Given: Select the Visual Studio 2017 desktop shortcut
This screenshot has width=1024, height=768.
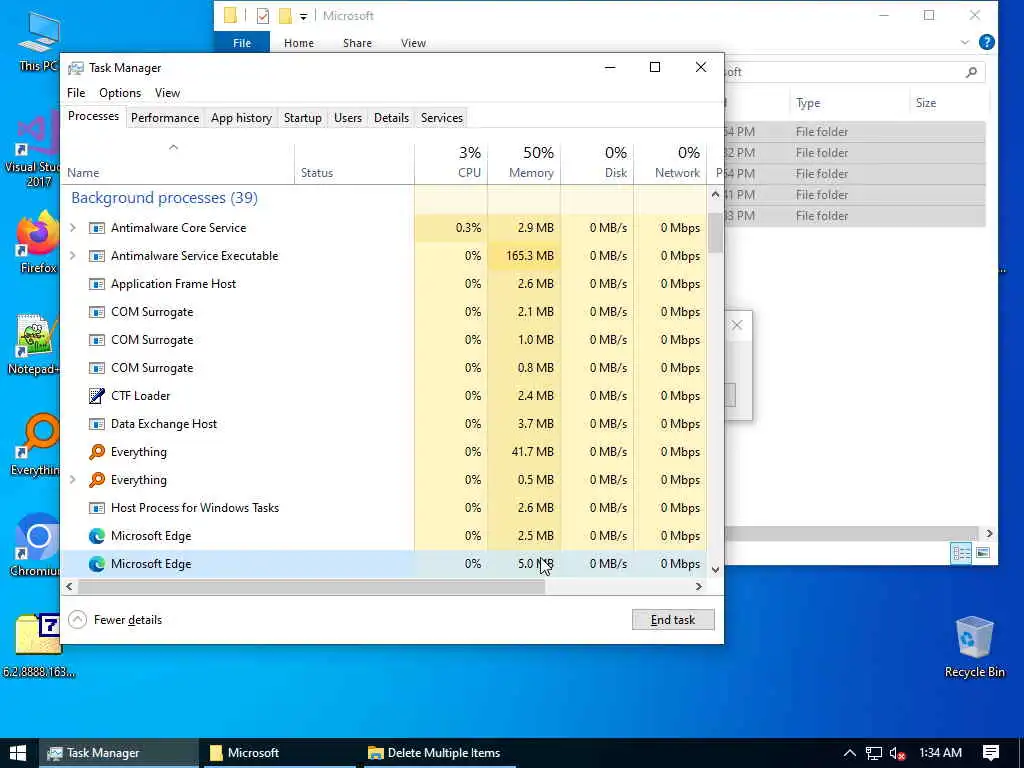Looking at the screenshot, I should (x=34, y=150).
